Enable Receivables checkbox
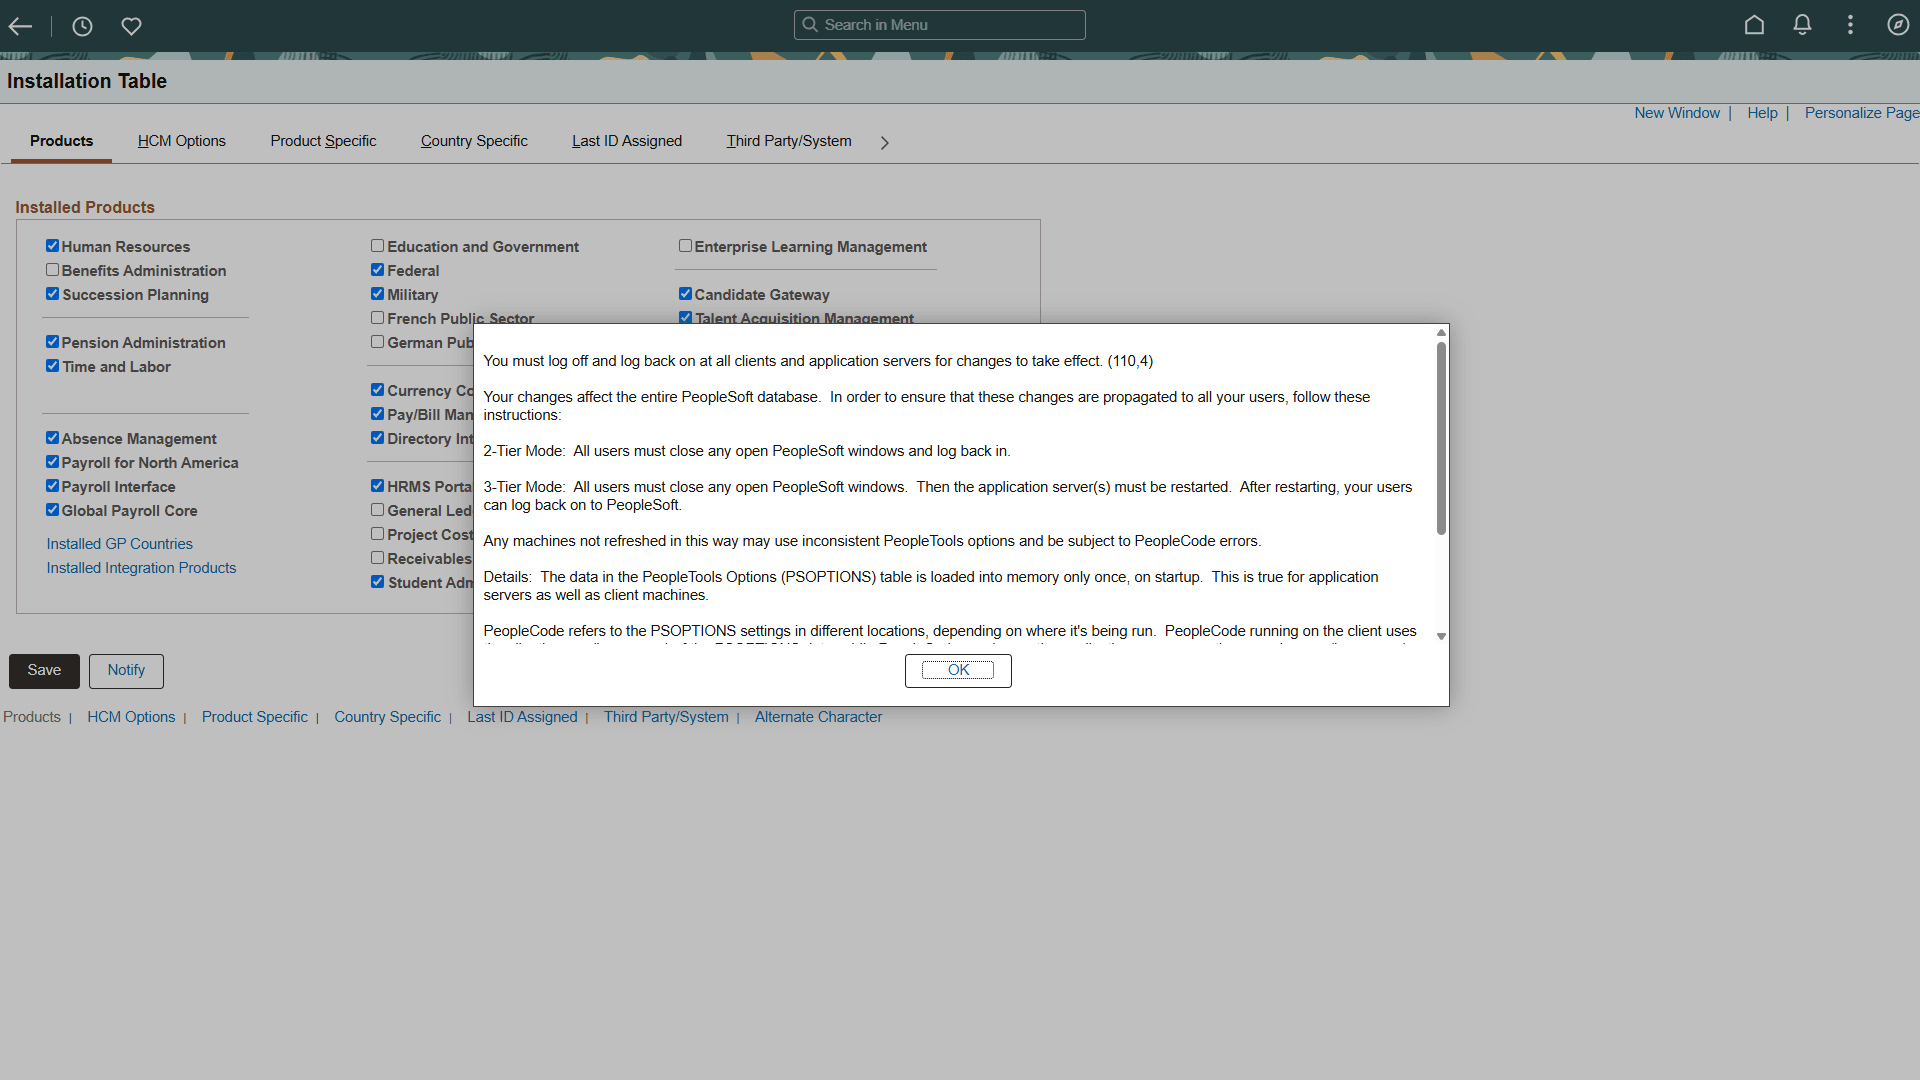 377,558
